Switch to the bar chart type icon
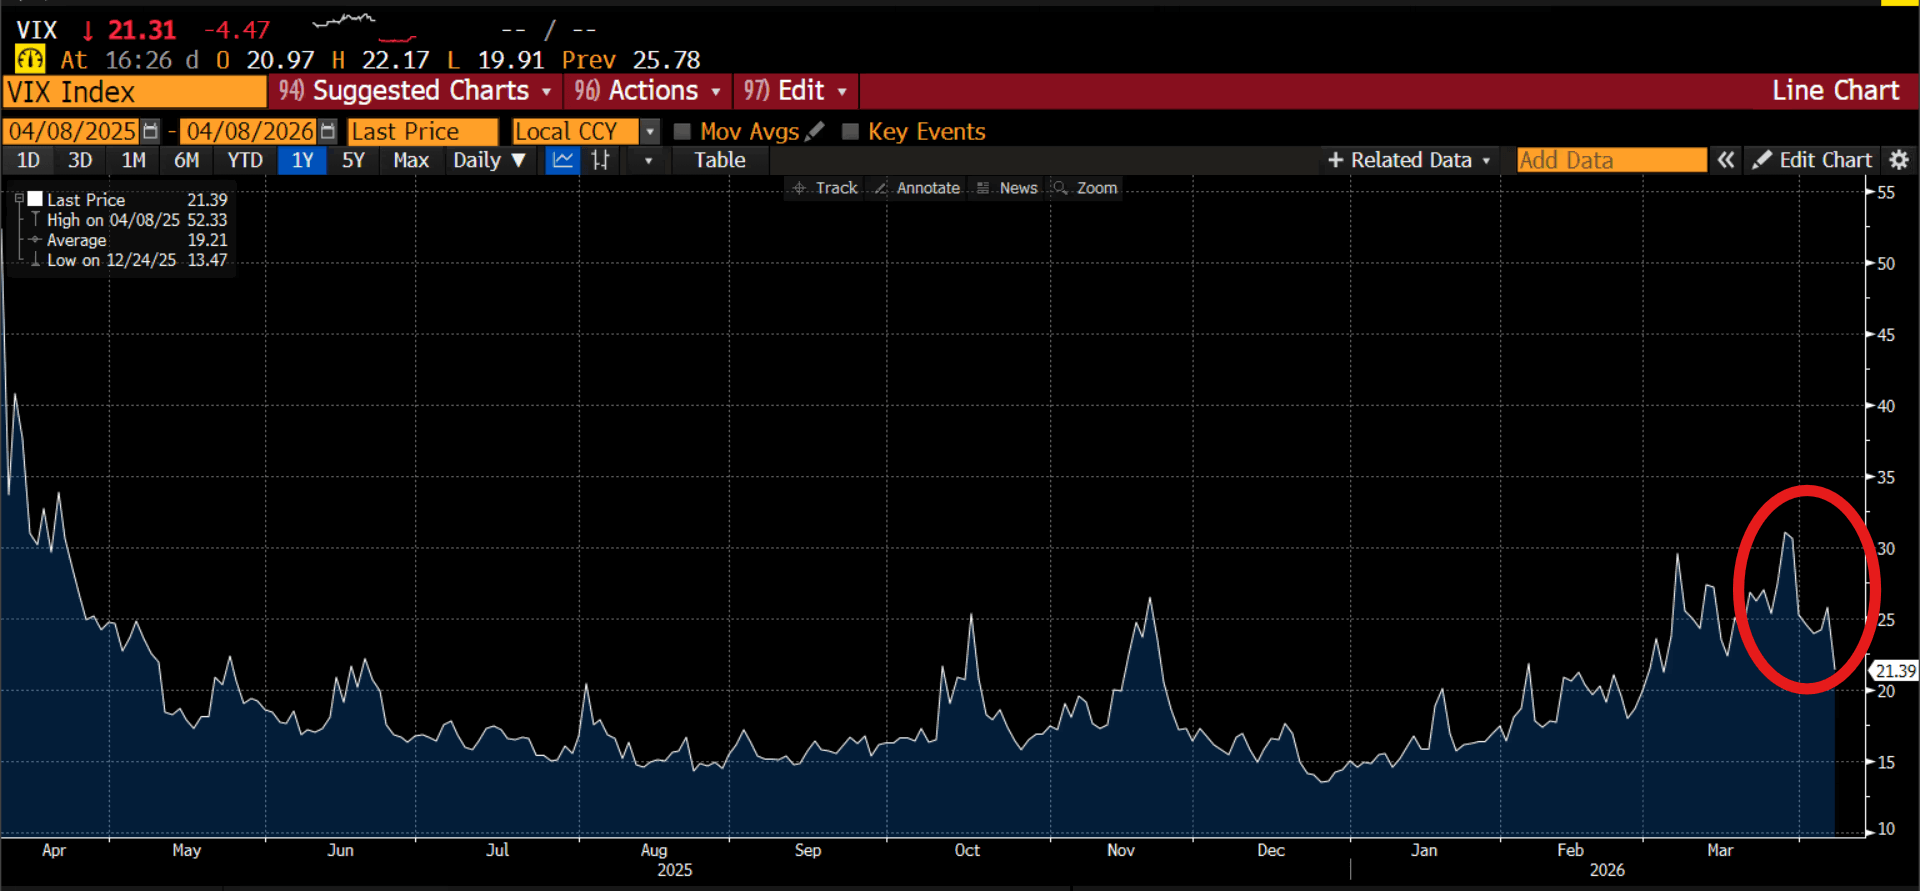 point(601,160)
